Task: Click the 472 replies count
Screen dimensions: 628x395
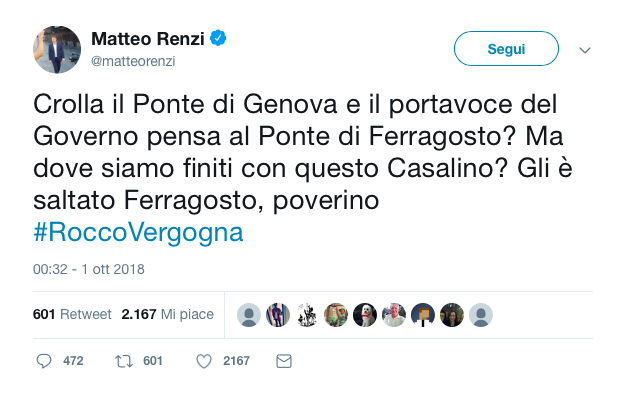Action: [73, 361]
